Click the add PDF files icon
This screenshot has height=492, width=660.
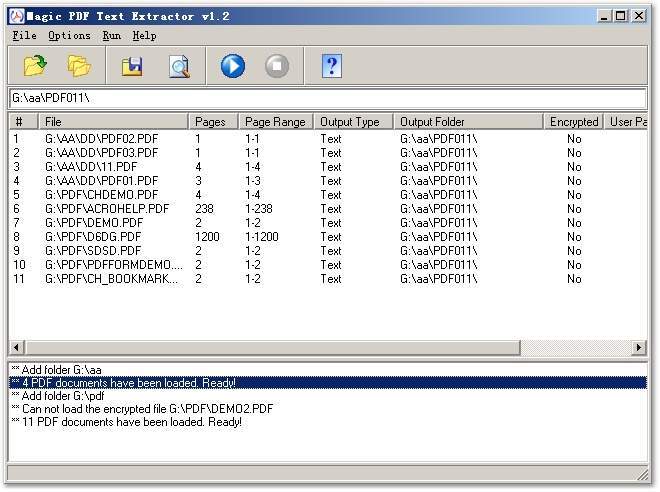click(x=35, y=66)
